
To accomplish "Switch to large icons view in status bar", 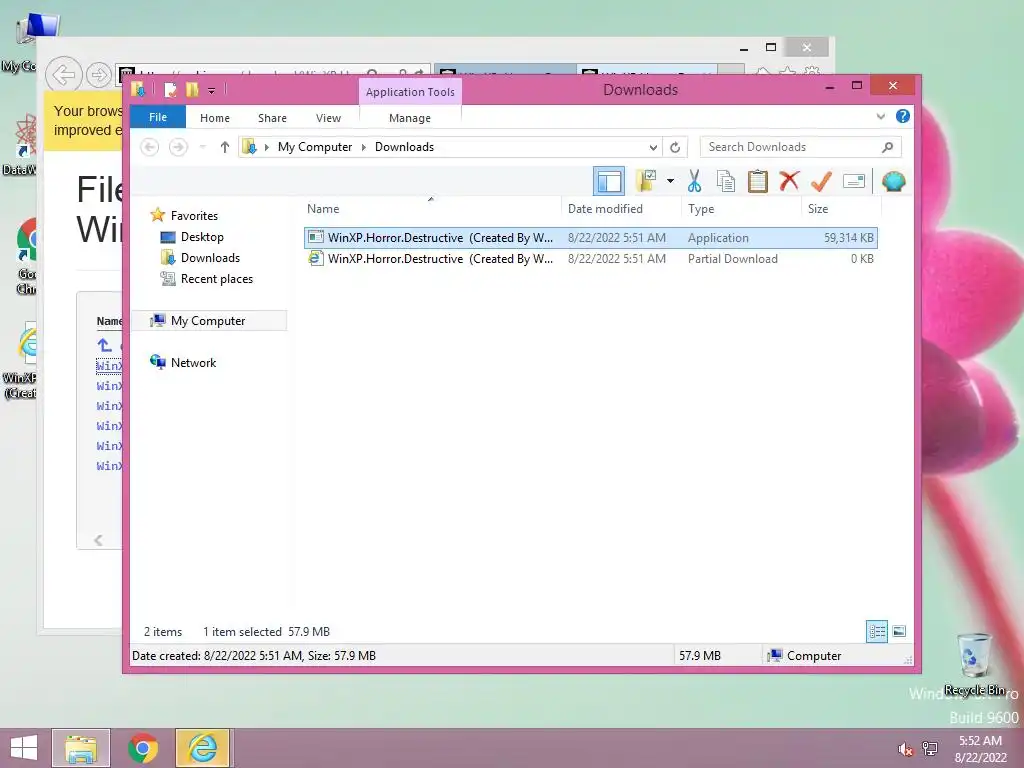I will click(899, 631).
